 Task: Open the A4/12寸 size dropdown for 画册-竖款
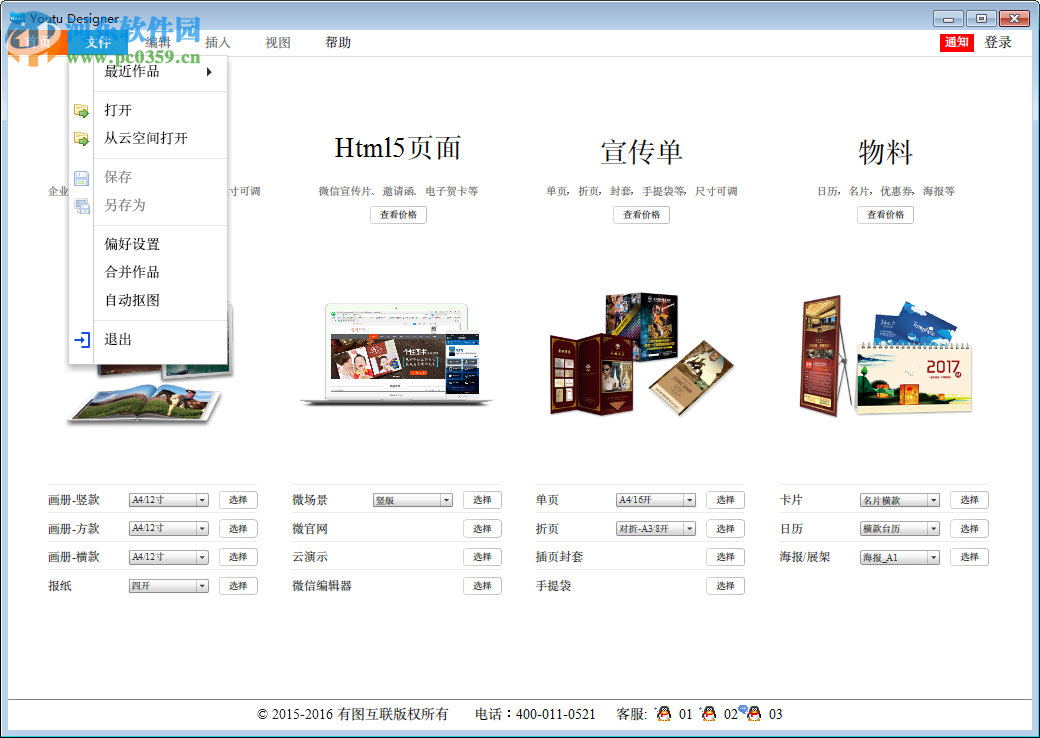click(x=168, y=499)
